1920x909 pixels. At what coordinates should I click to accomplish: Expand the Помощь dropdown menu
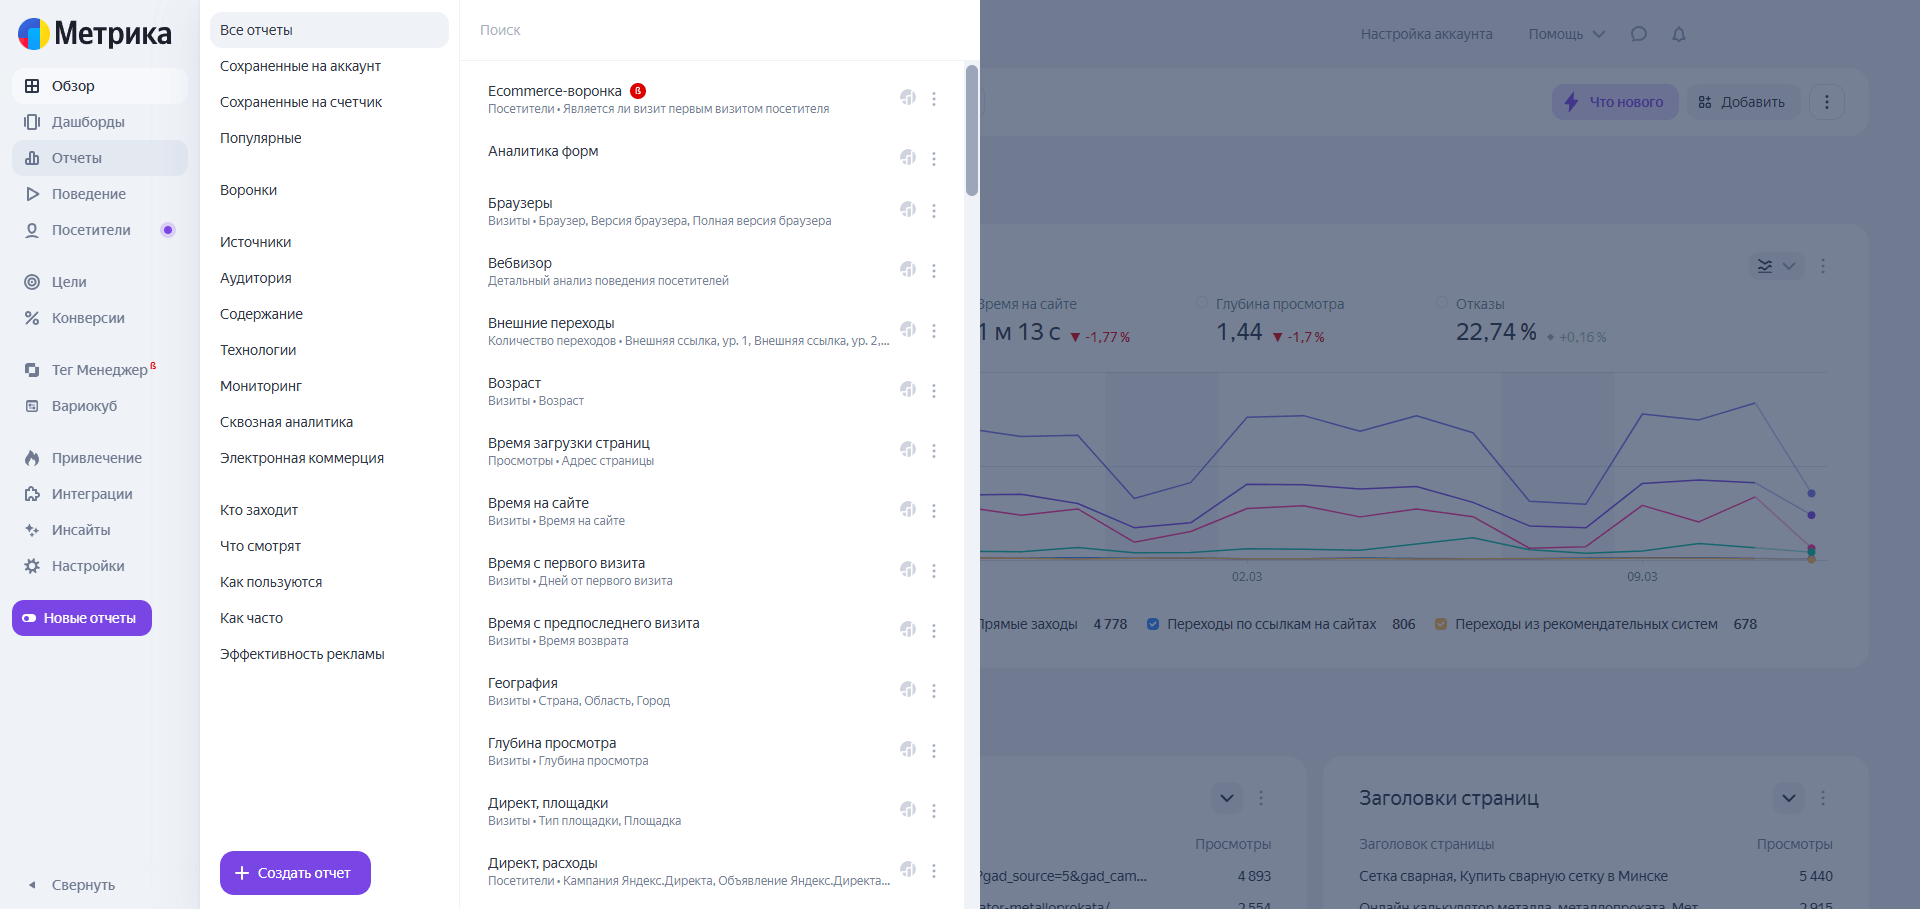click(x=1566, y=34)
